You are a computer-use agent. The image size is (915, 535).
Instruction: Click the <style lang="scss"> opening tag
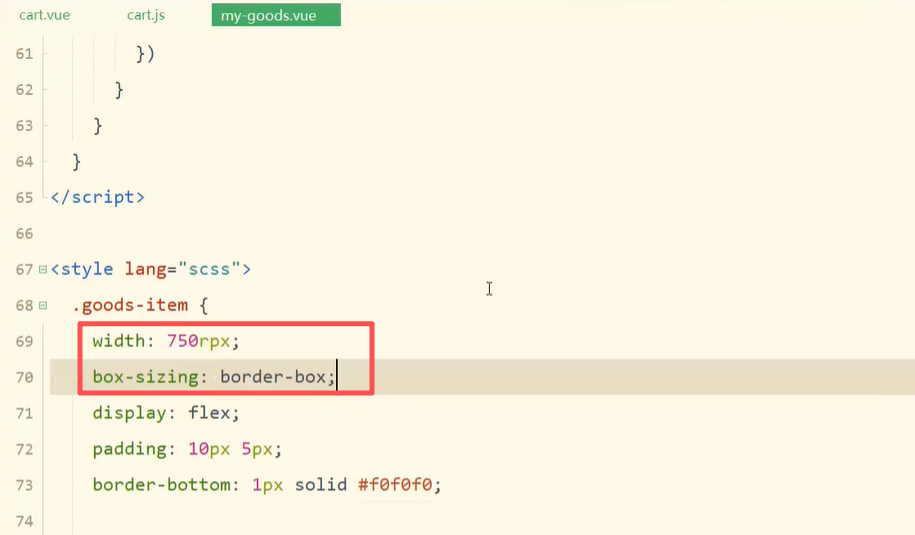151,269
